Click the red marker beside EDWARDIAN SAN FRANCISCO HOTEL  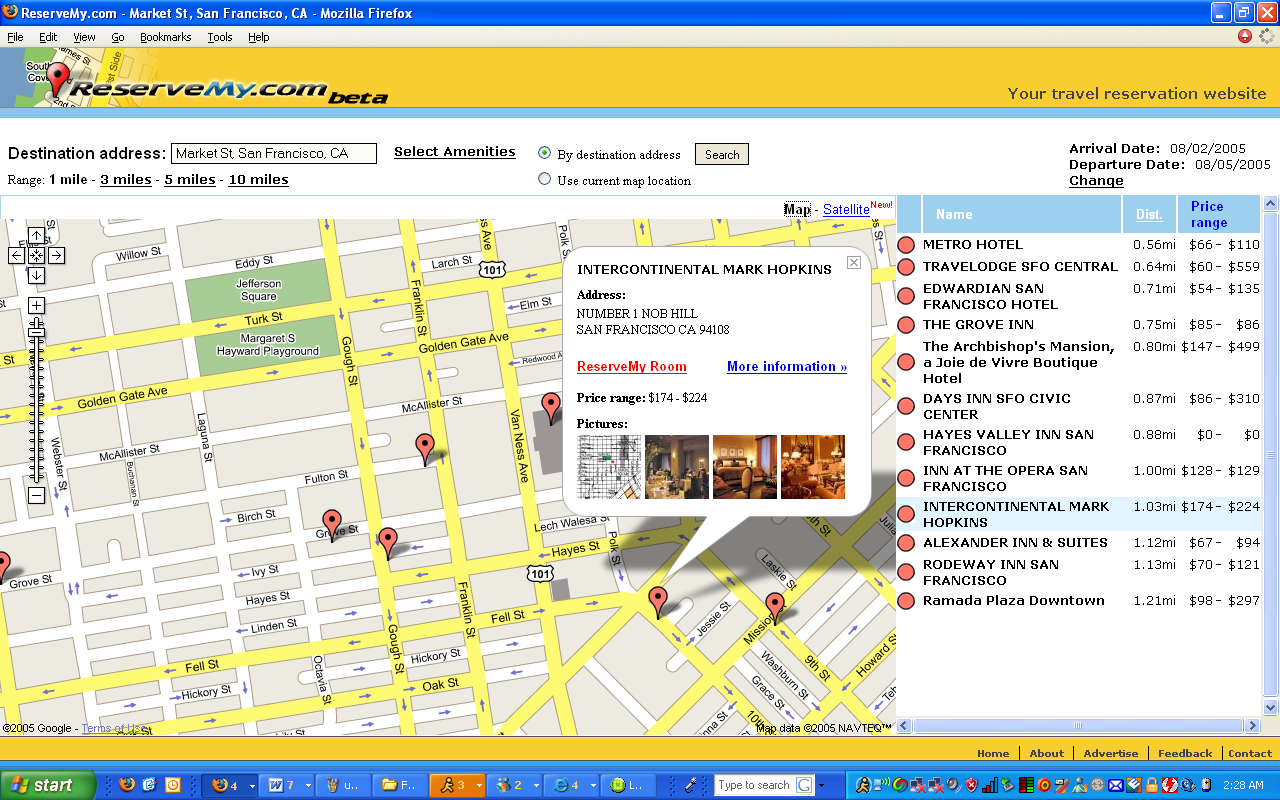click(906, 297)
